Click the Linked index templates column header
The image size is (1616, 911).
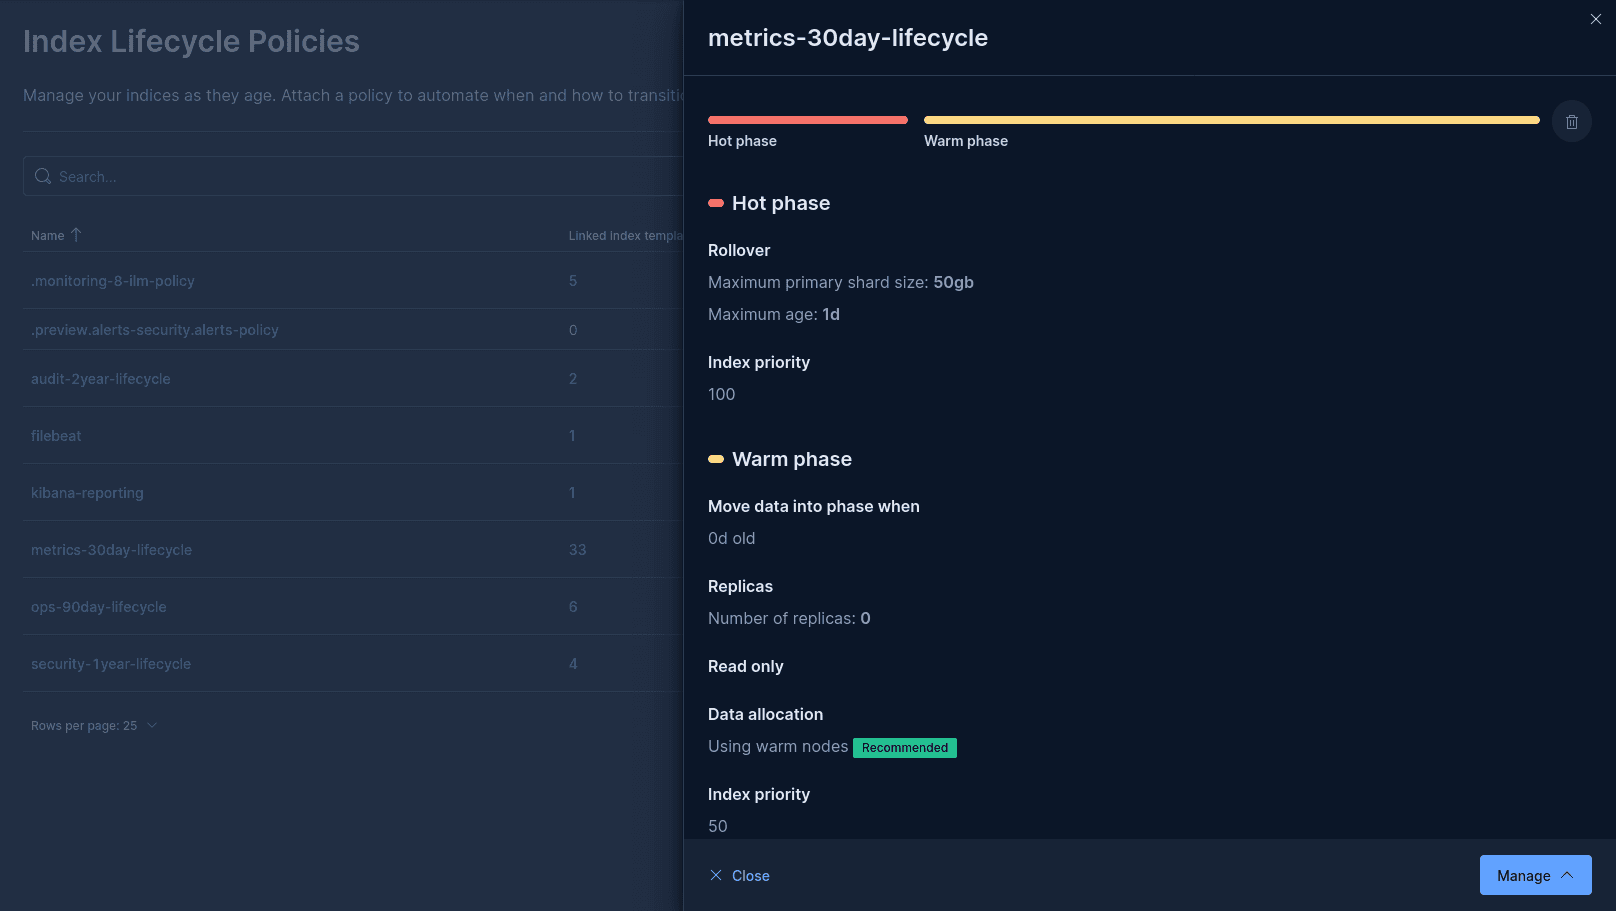pos(626,236)
